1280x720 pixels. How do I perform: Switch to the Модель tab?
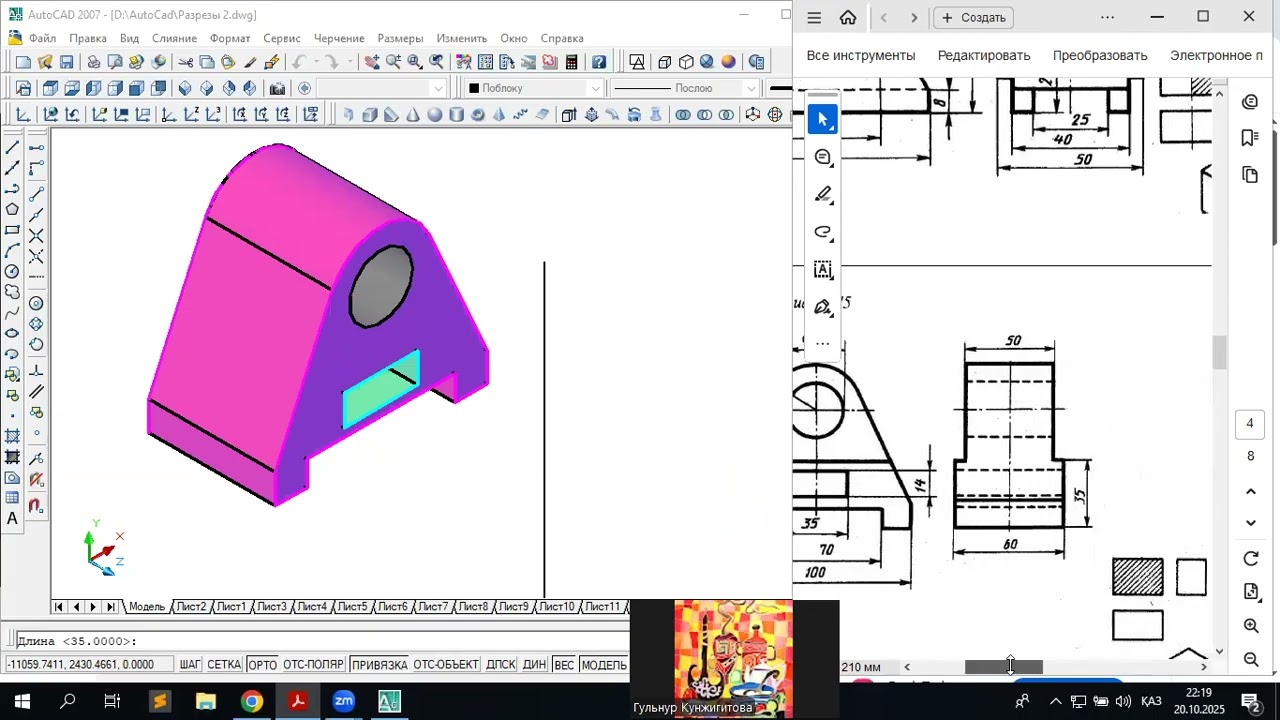point(147,607)
